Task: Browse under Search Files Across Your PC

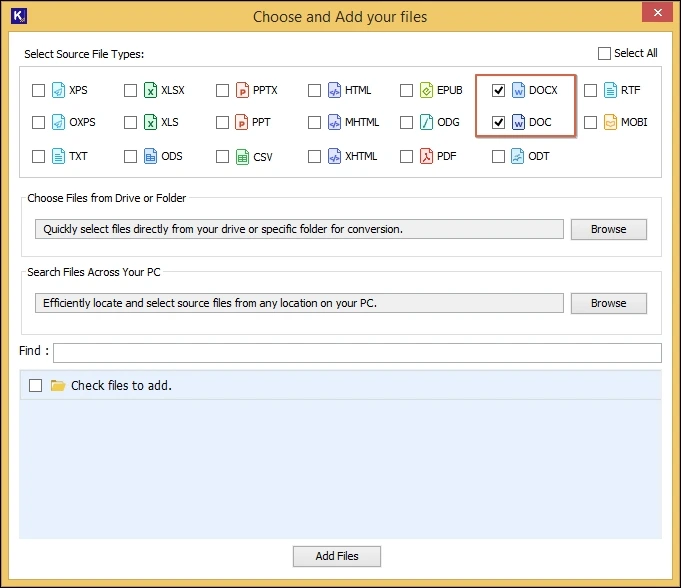Action: (x=608, y=303)
